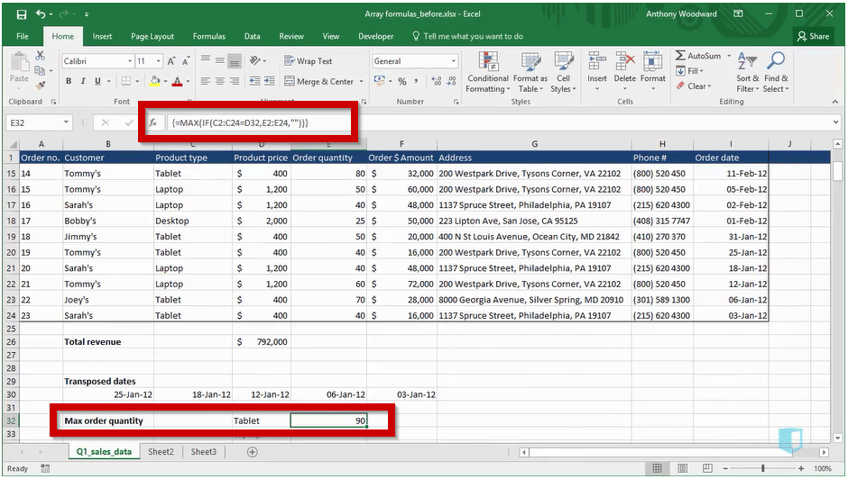Viewport: 848px width, 479px height.
Task: Click Accounting Number Format icon
Action: click(379, 82)
